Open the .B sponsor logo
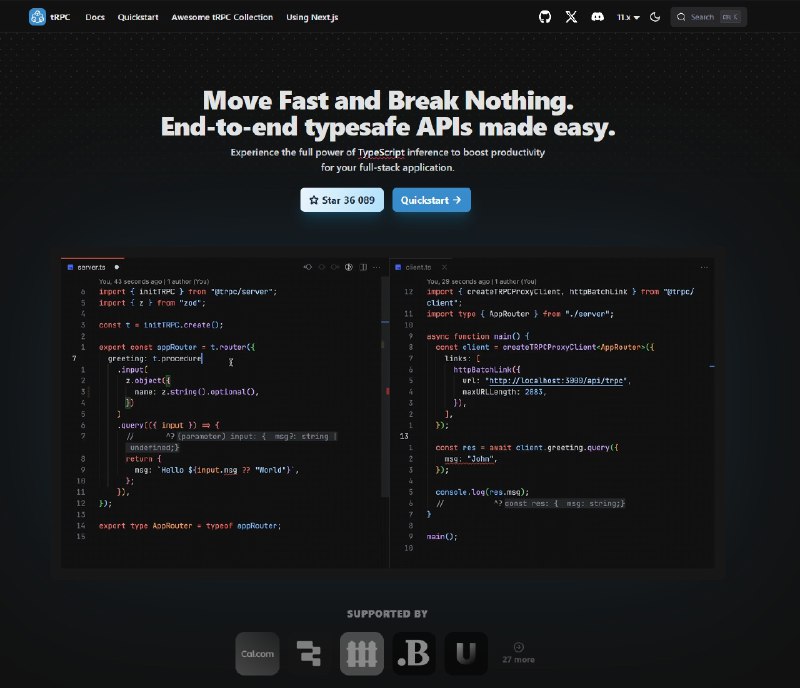The height and width of the screenshot is (688, 800). (414, 654)
